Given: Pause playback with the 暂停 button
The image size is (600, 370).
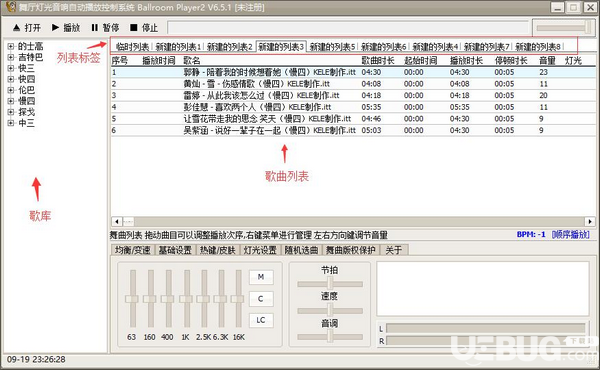Looking at the screenshot, I should point(105,28).
